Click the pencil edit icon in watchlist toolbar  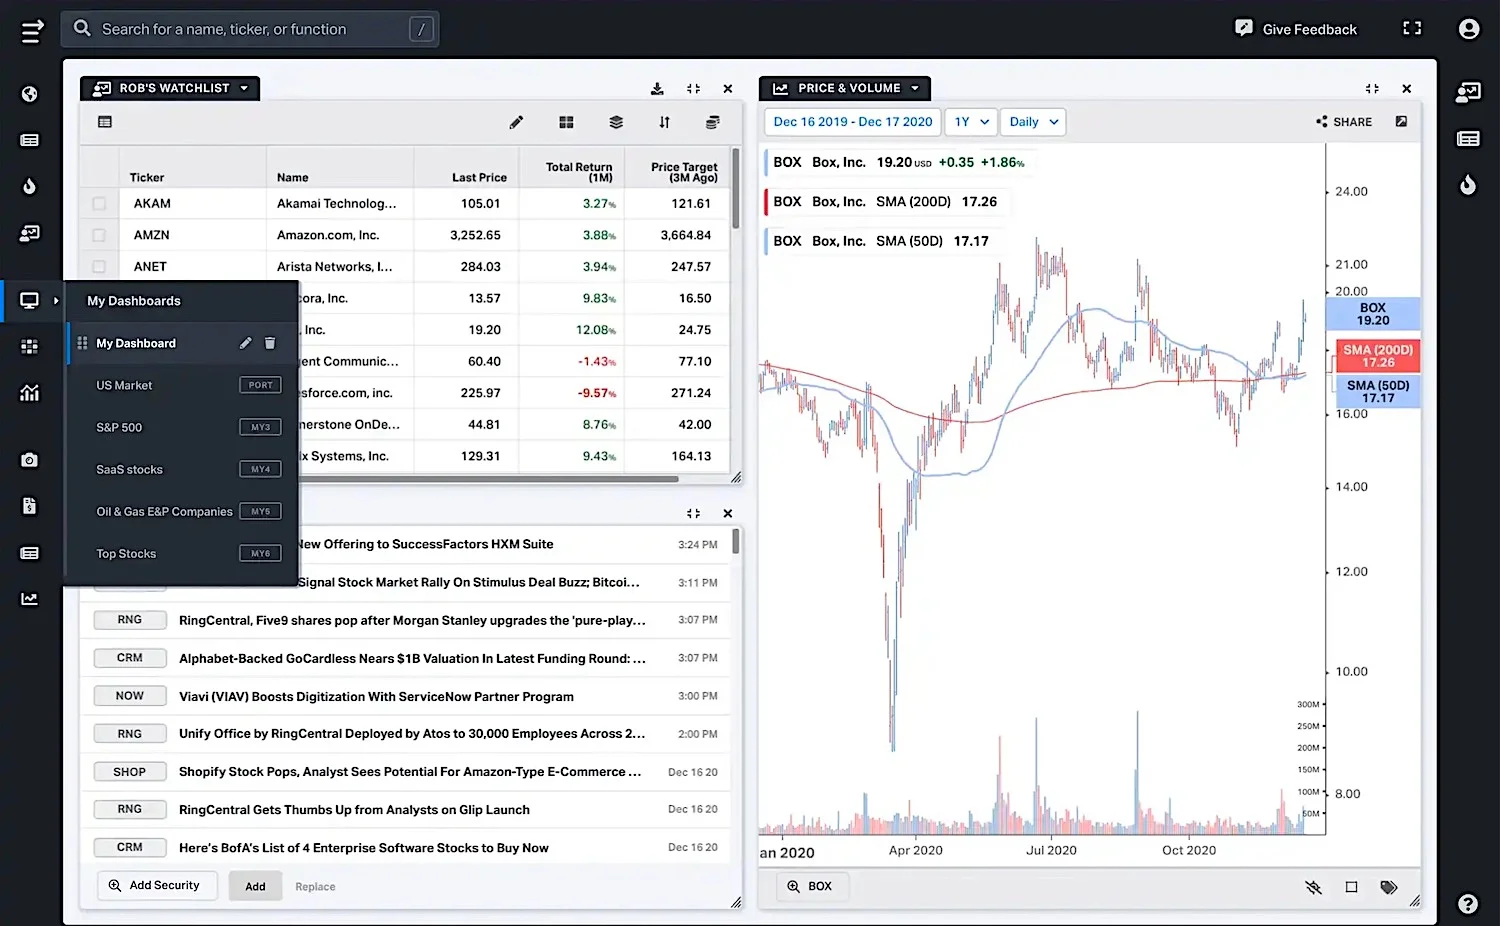[x=516, y=122]
